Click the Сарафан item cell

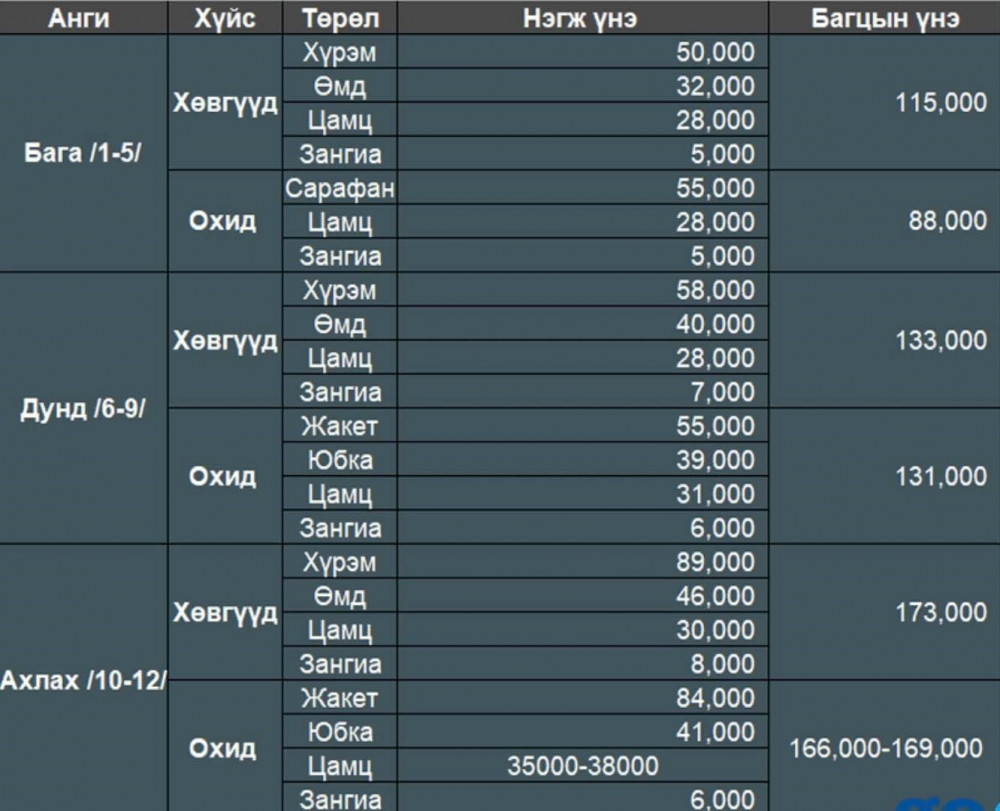tap(339, 188)
